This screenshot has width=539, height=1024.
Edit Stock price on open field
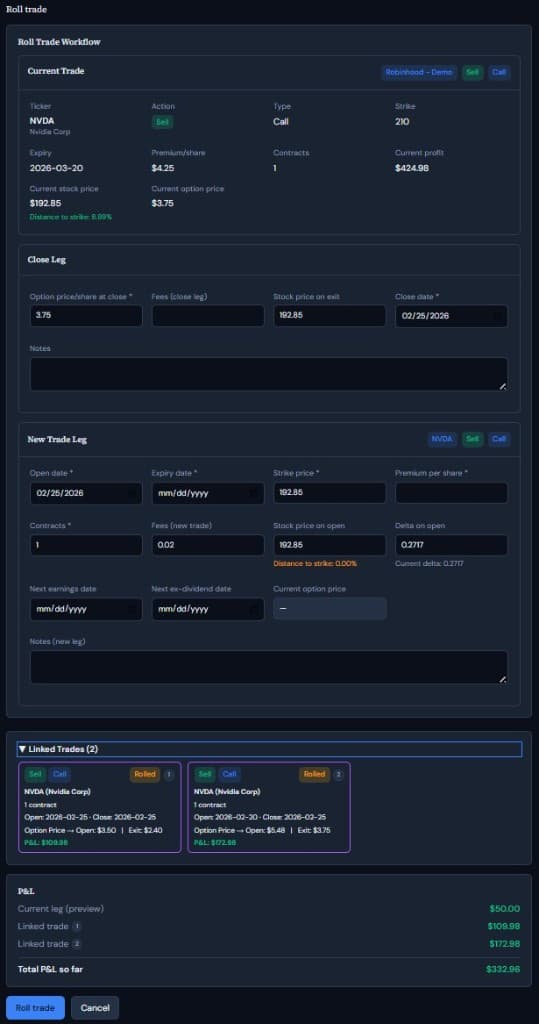coord(330,545)
